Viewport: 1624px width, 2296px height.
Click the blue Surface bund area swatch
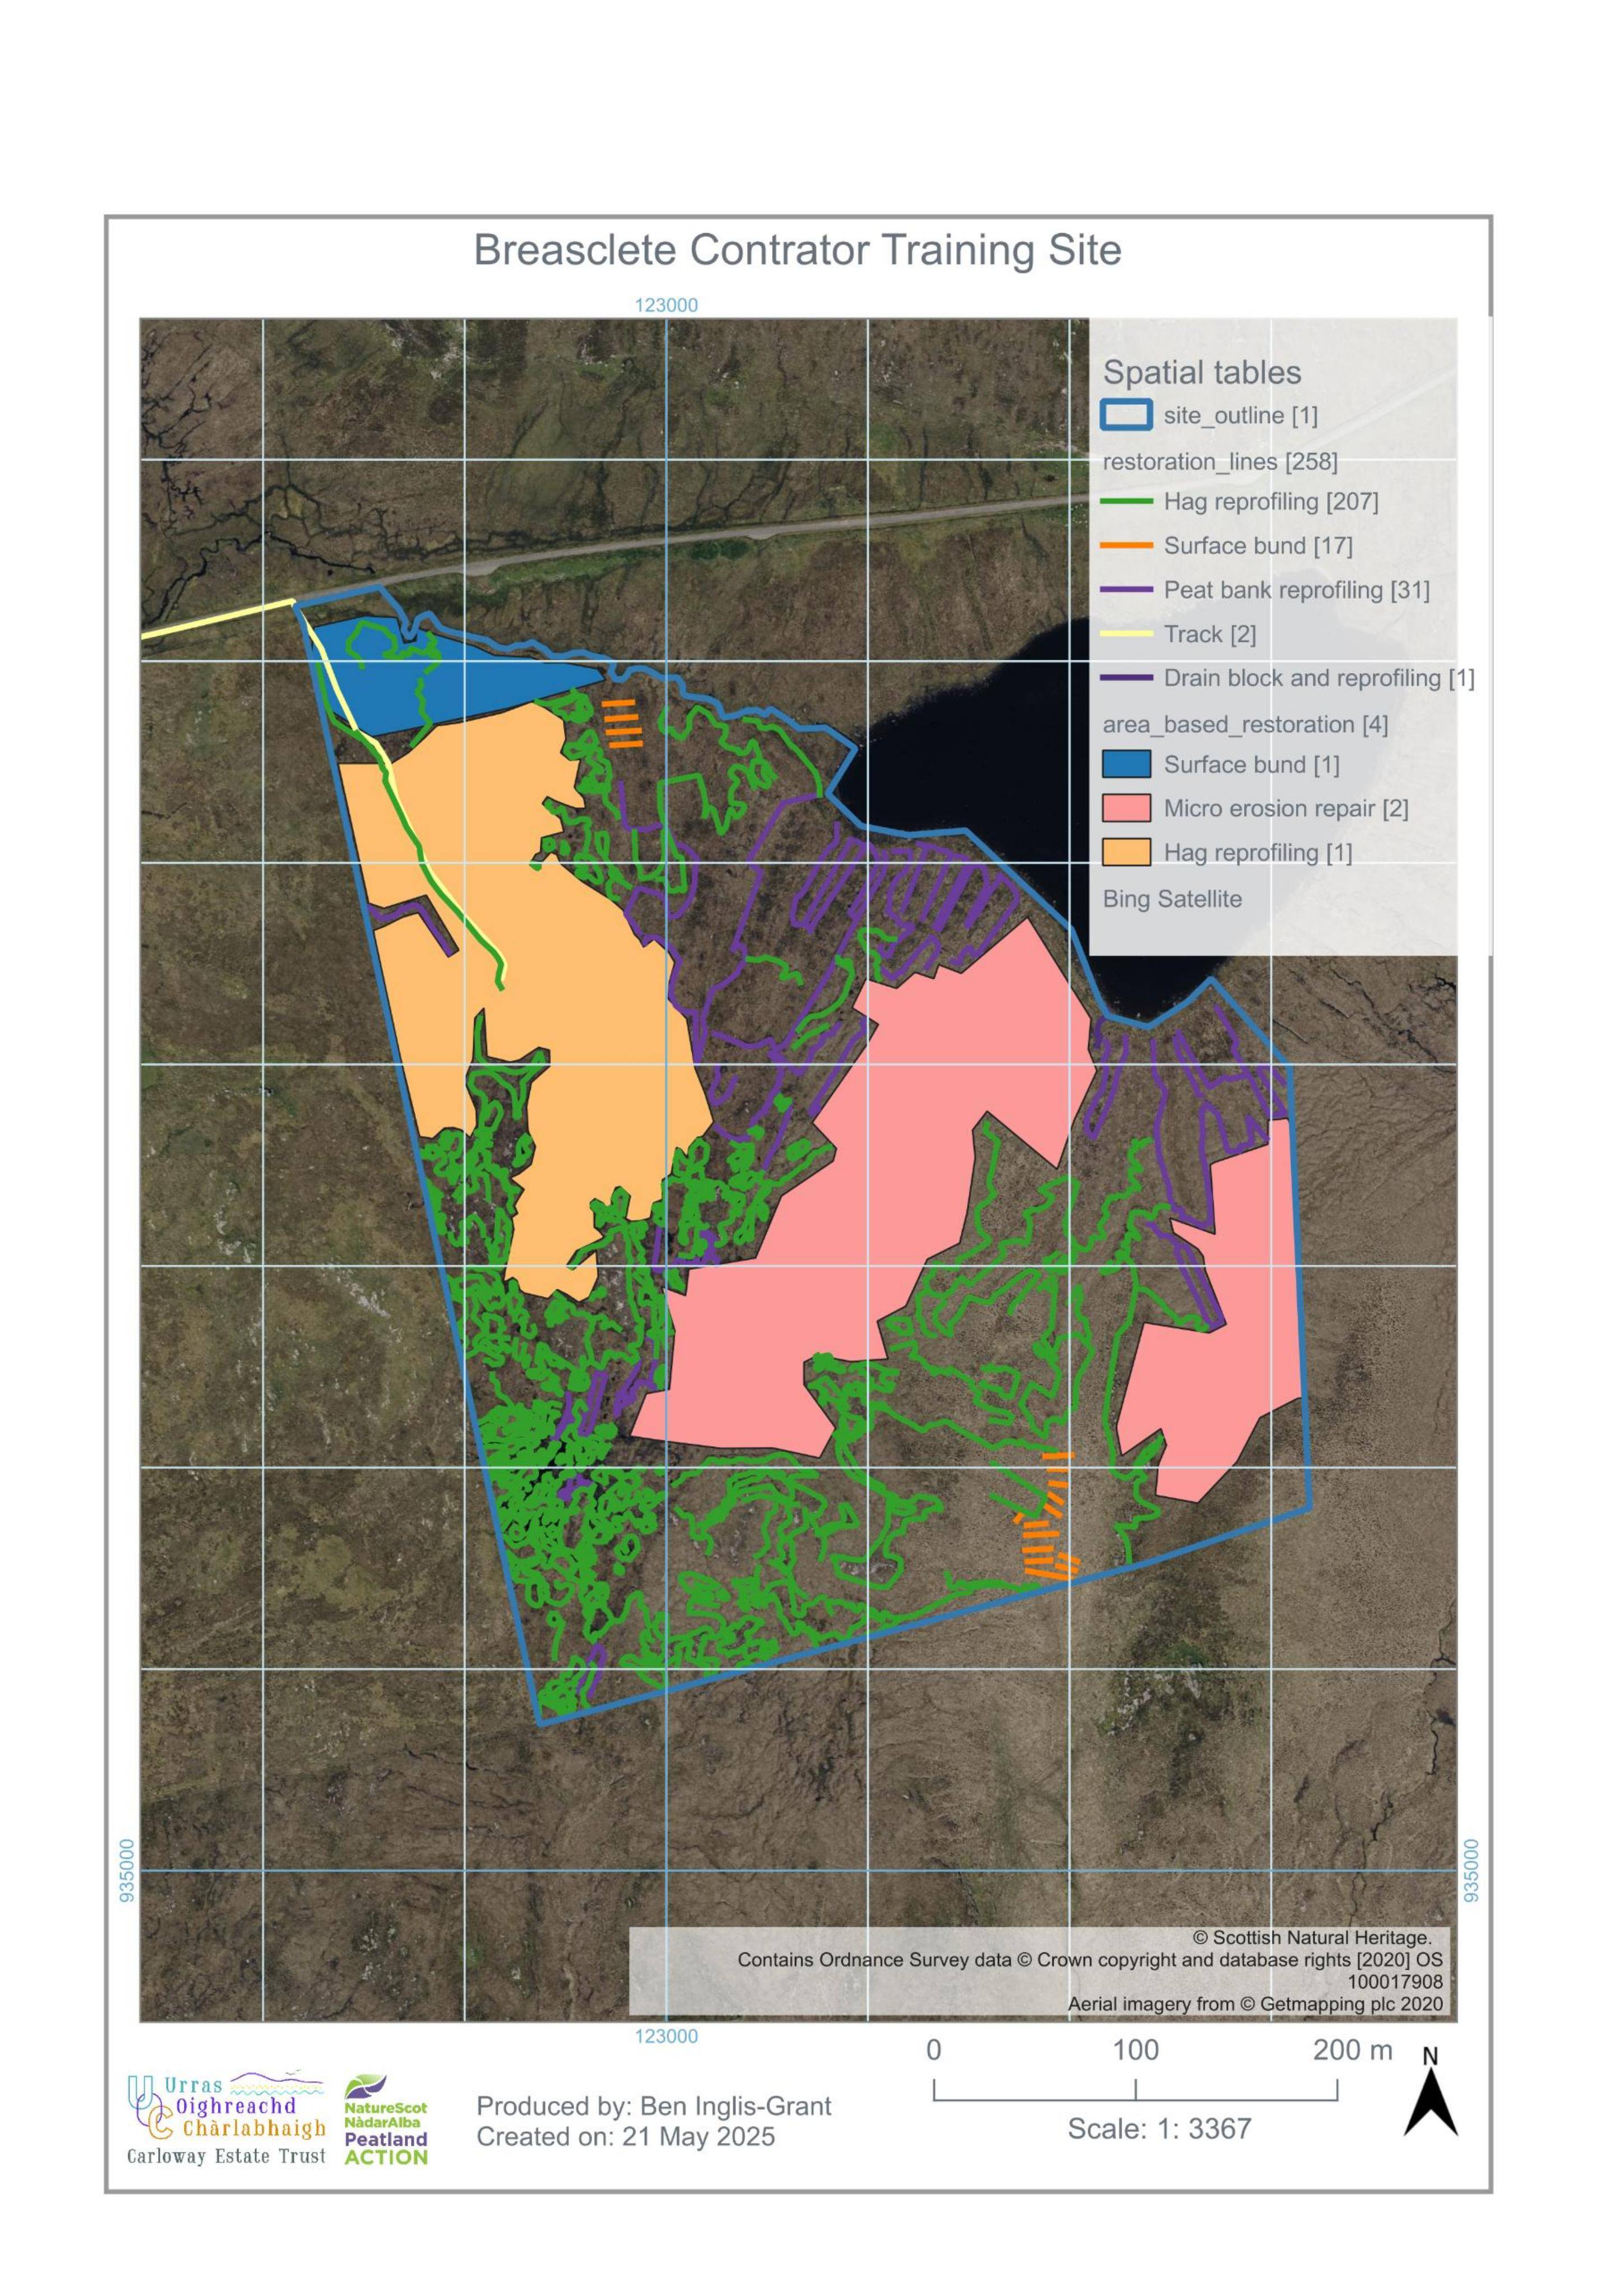(1126, 765)
